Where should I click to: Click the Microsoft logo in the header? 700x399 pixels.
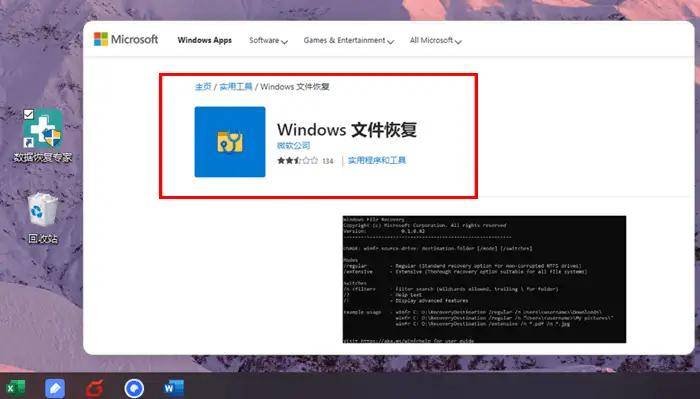[x=126, y=39]
